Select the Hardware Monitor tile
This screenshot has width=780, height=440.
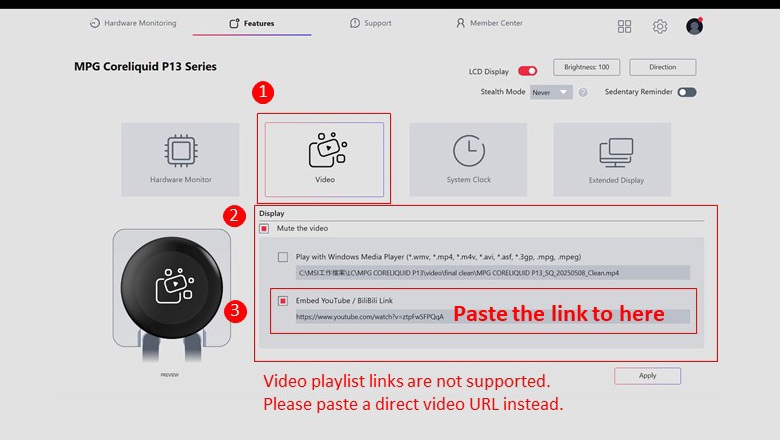(x=181, y=160)
